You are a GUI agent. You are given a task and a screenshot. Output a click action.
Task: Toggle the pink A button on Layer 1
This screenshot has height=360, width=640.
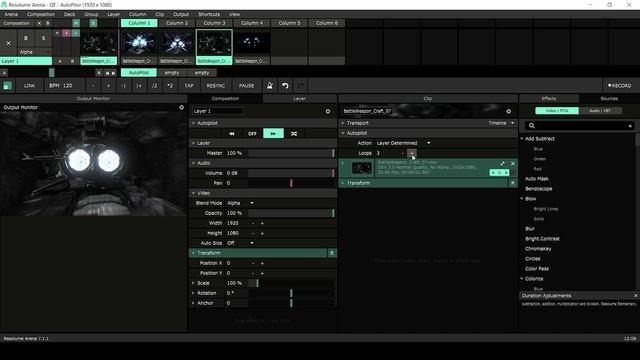(x=66, y=33)
